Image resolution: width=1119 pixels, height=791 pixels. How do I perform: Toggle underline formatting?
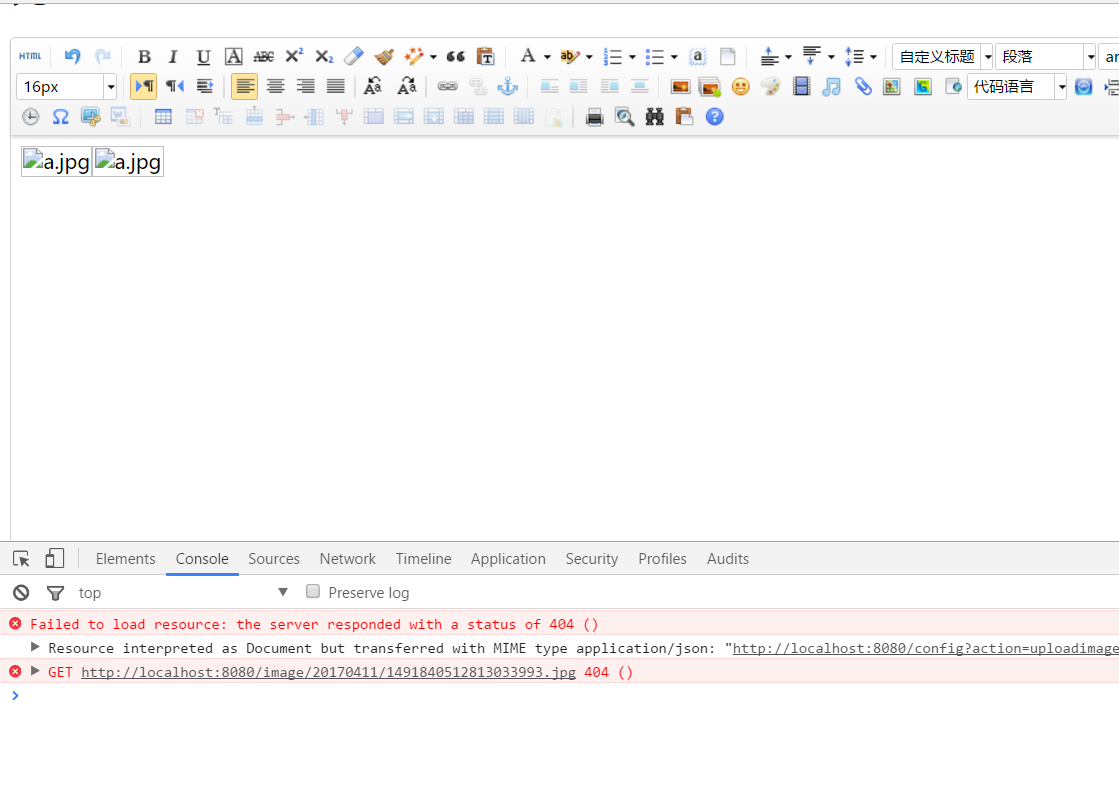click(x=203, y=56)
